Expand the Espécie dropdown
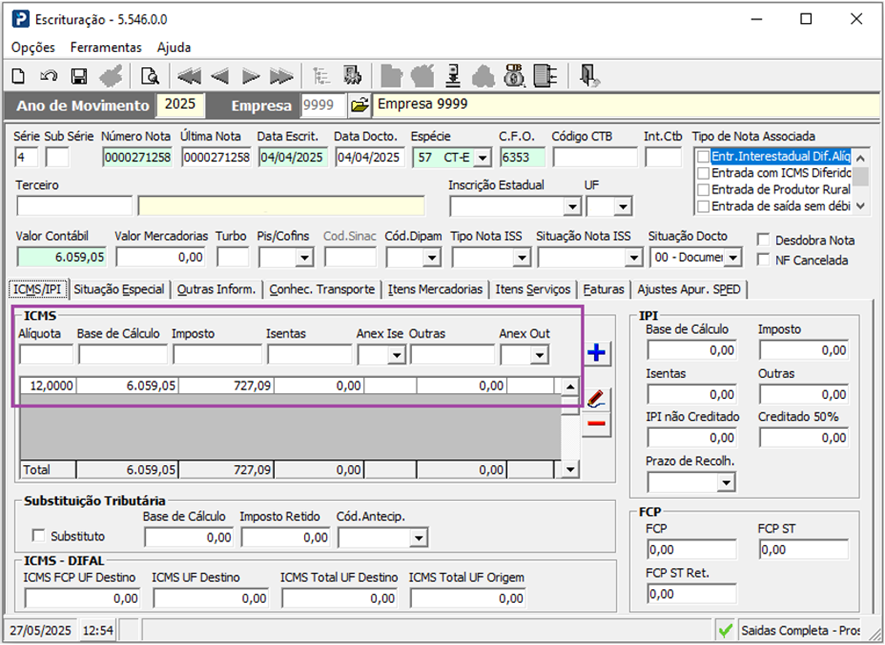 point(481,157)
